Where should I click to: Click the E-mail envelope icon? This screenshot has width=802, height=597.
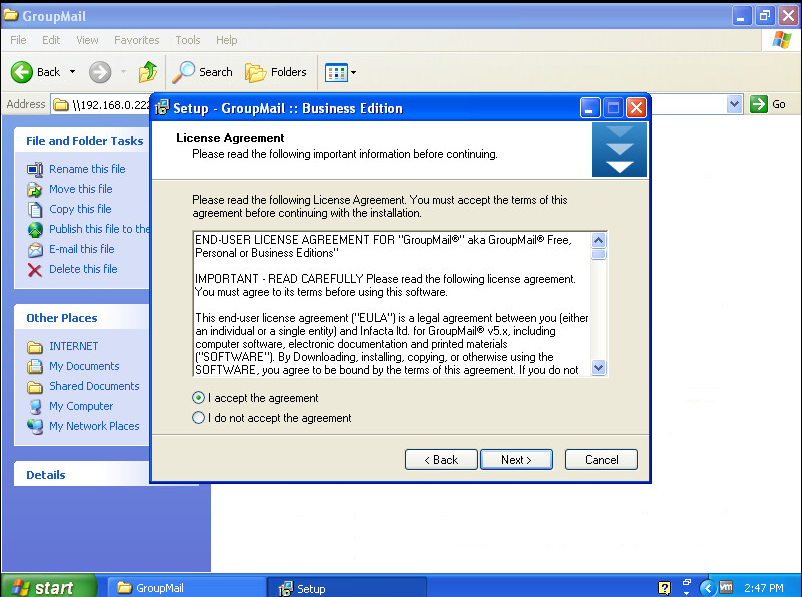[35, 250]
